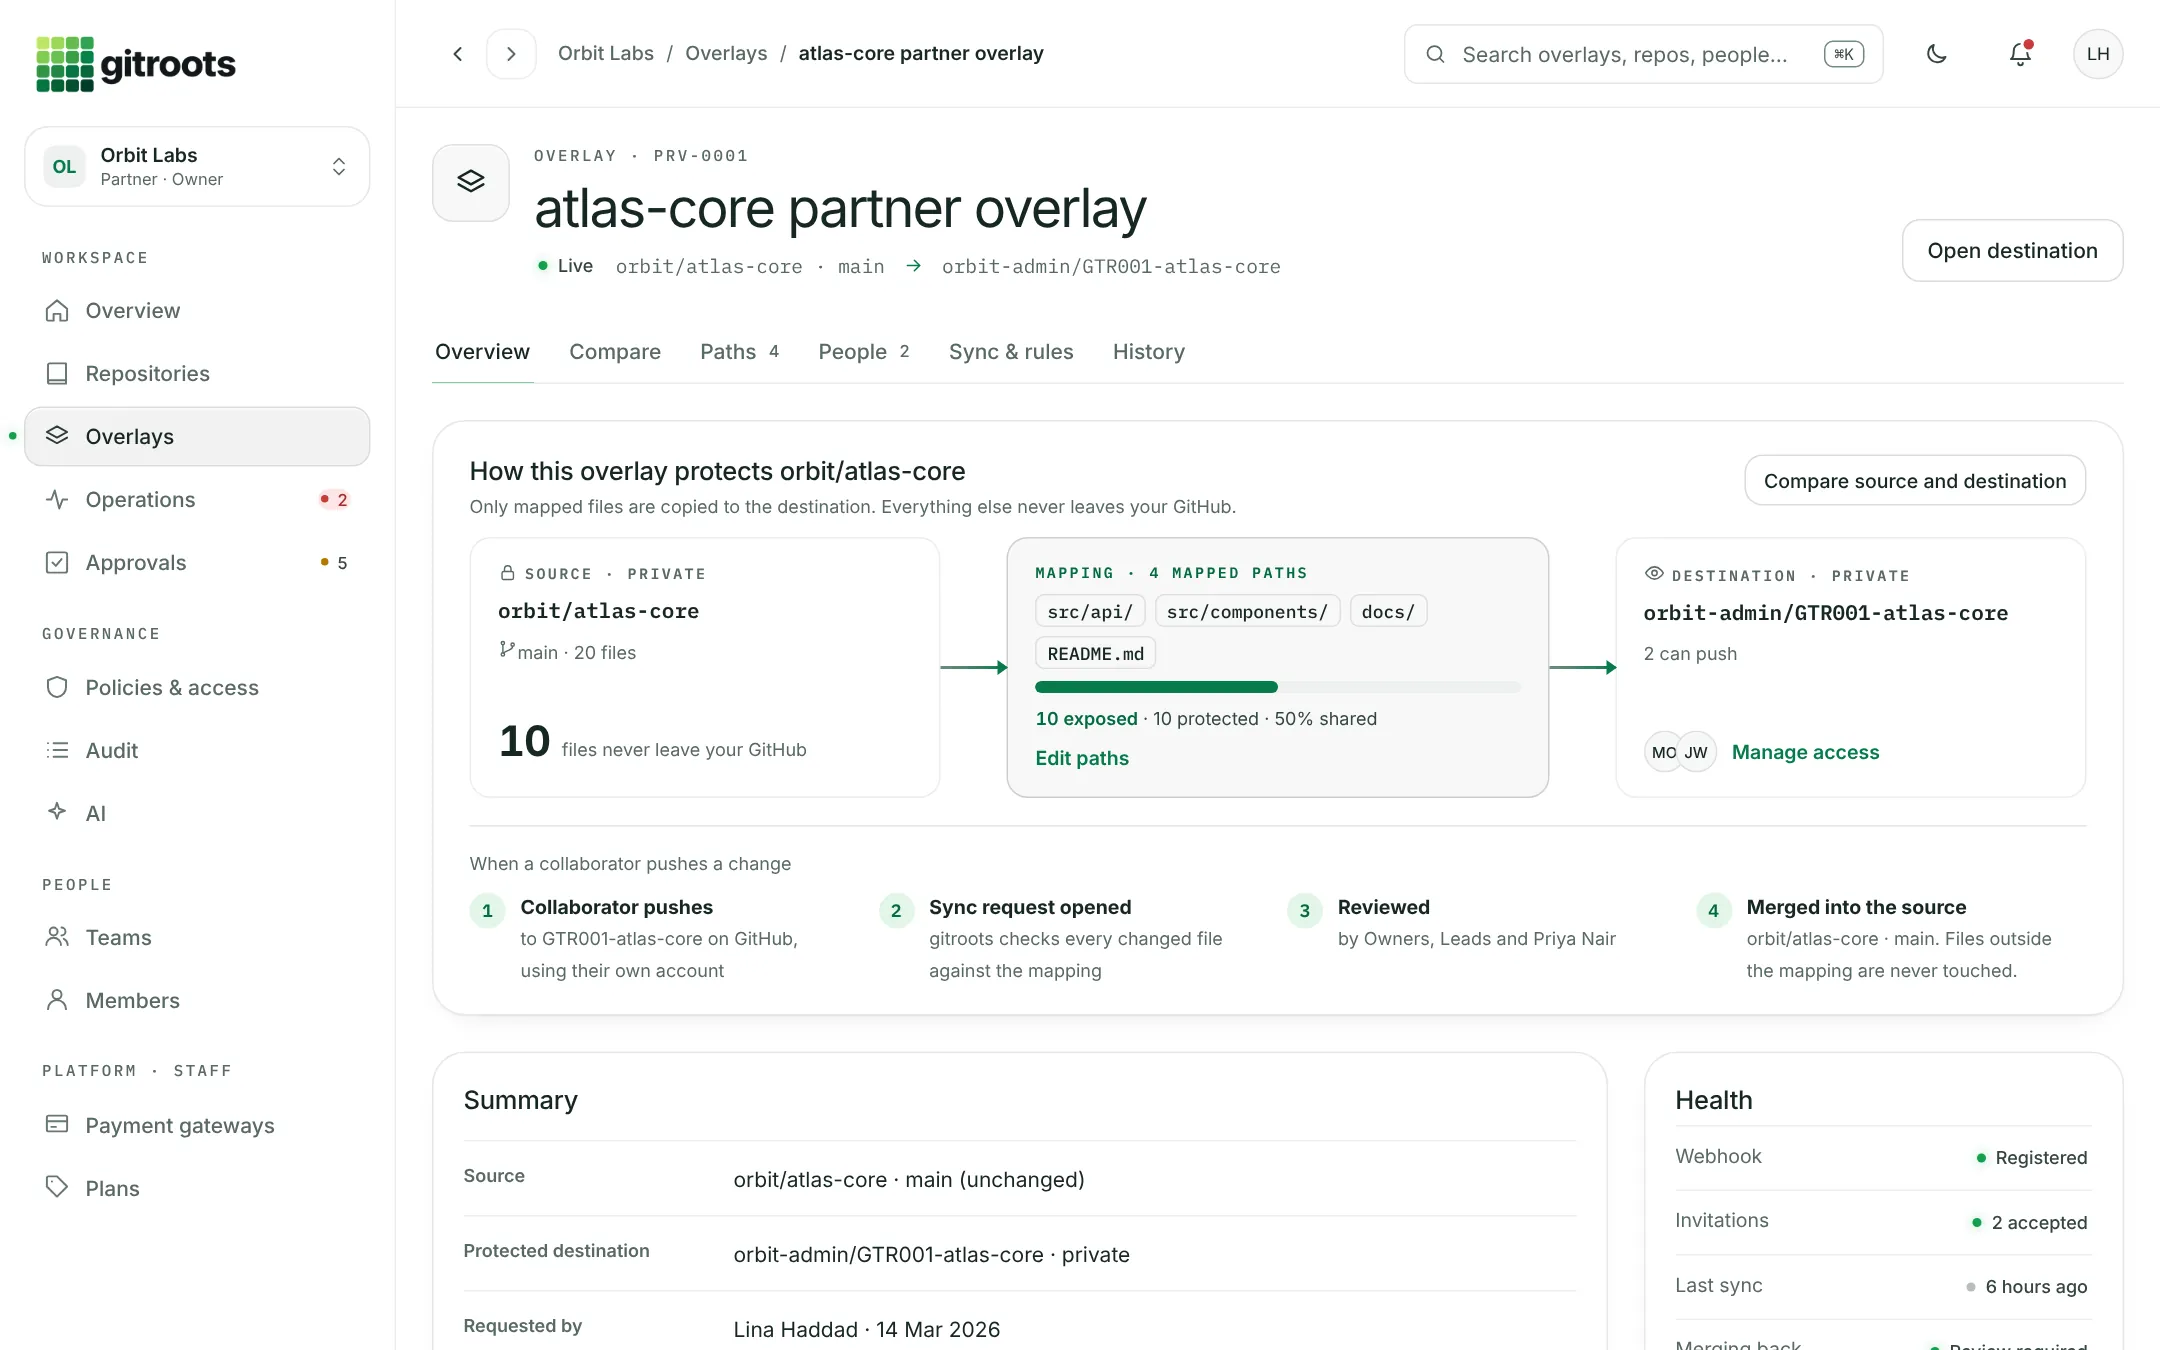2160x1350 pixels.
Task: Open the Audit page
Action: 197,751
